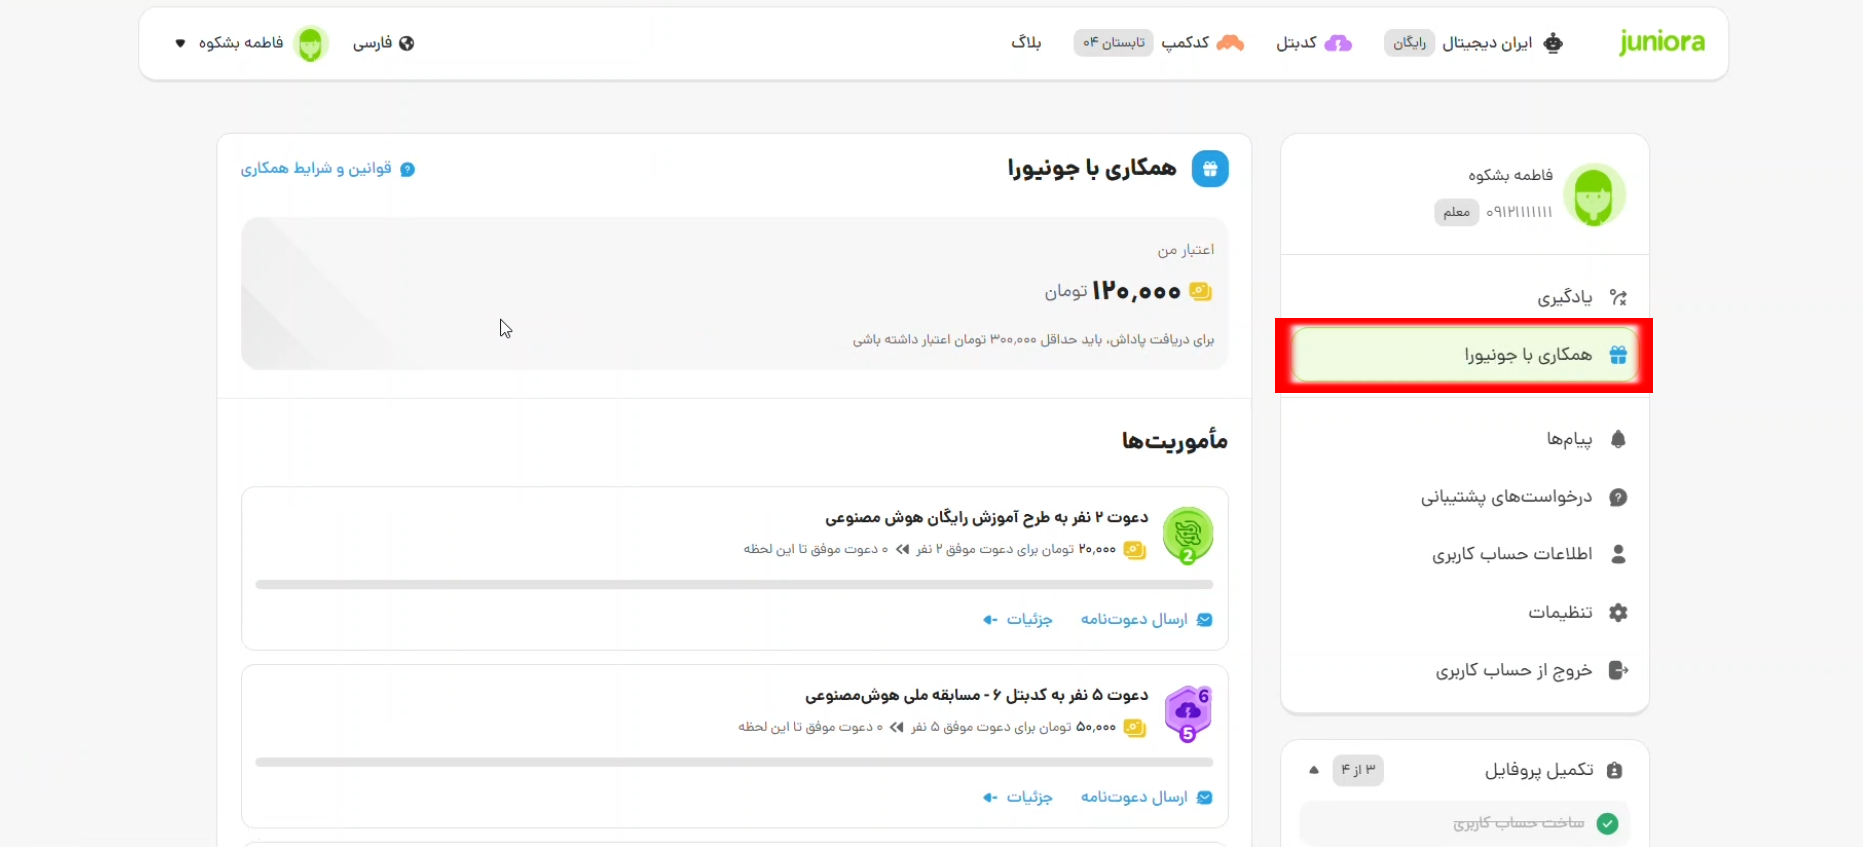Viewport: 1863px width, 847px height.
Task: Click envelope icon in the ۵ نفر mission
Action: (x=1205, y=798)
